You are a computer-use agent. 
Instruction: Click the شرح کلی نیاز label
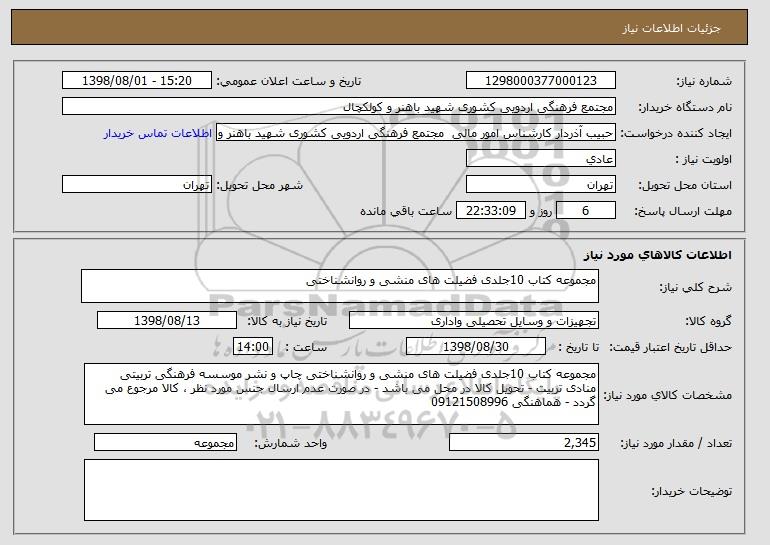pos(695,287)
